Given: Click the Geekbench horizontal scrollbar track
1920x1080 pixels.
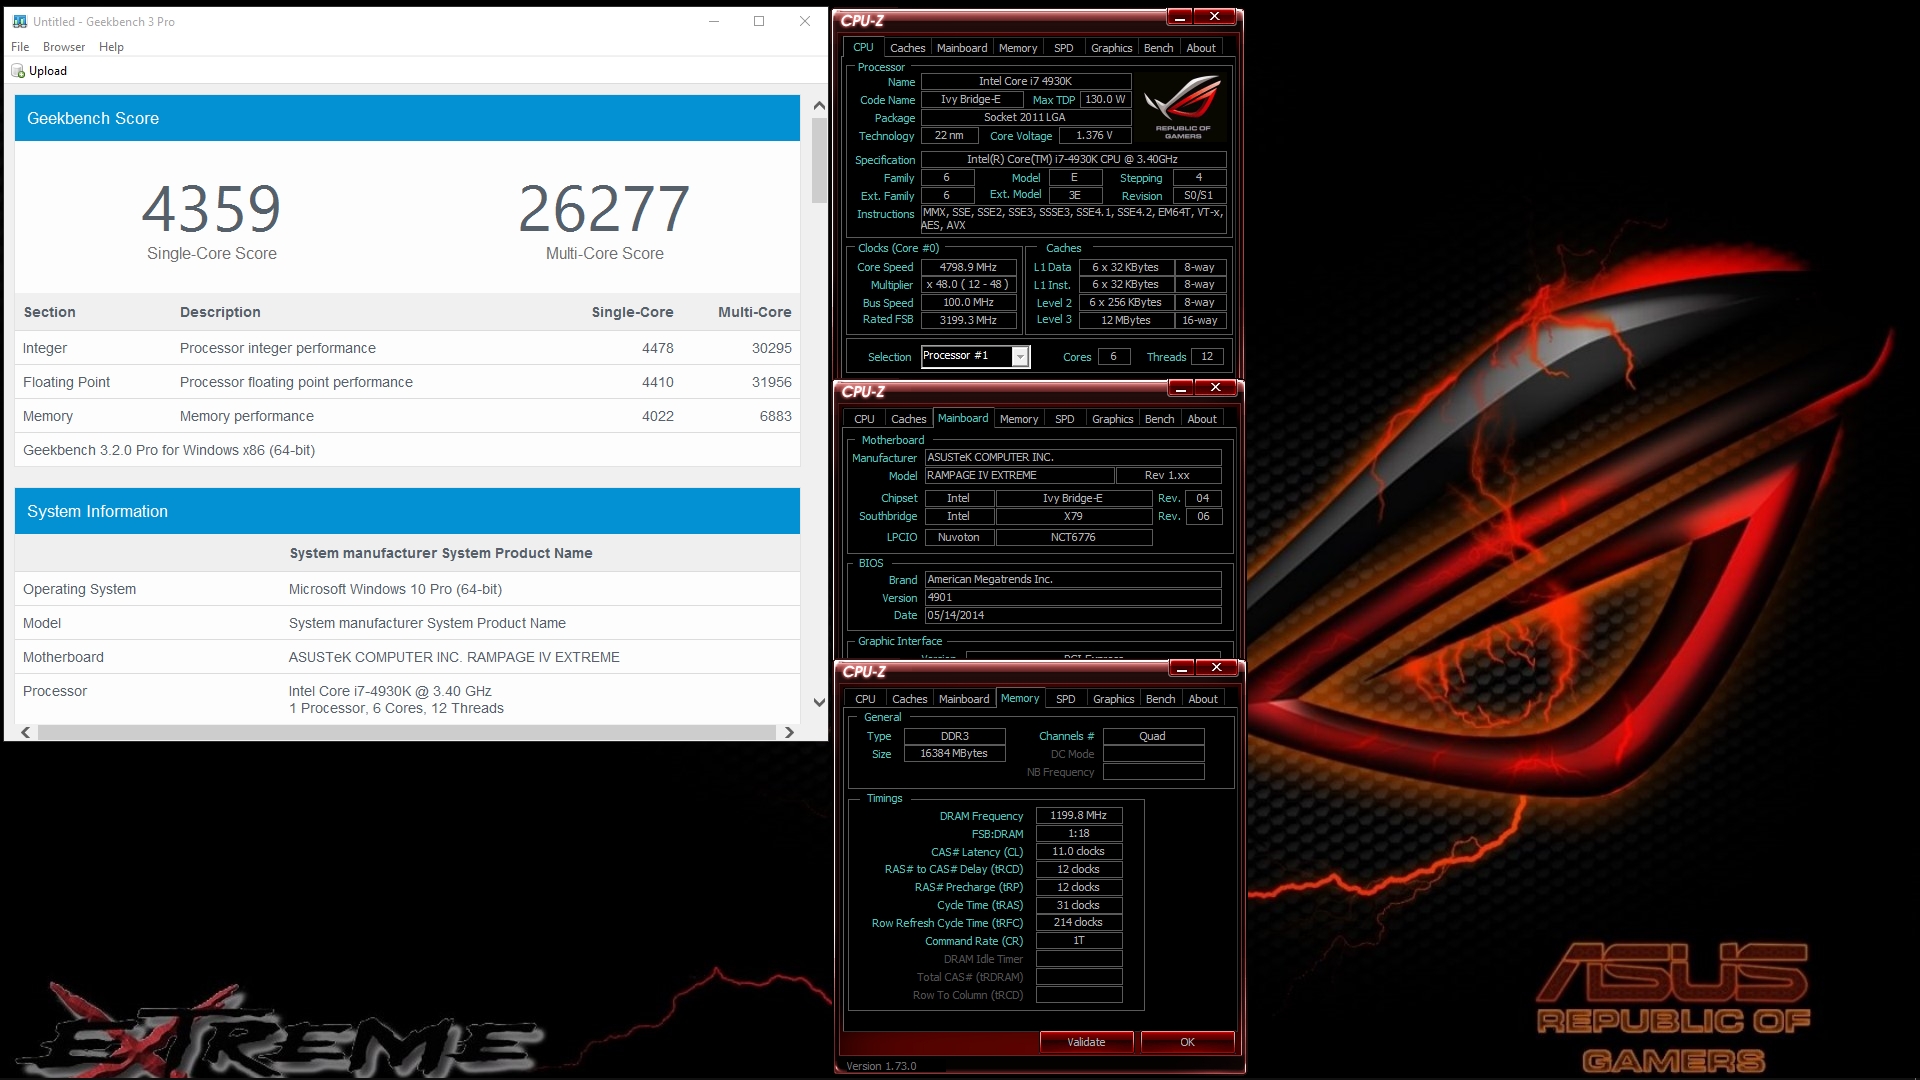Looking at the screenshot, I should coord(407,733).
